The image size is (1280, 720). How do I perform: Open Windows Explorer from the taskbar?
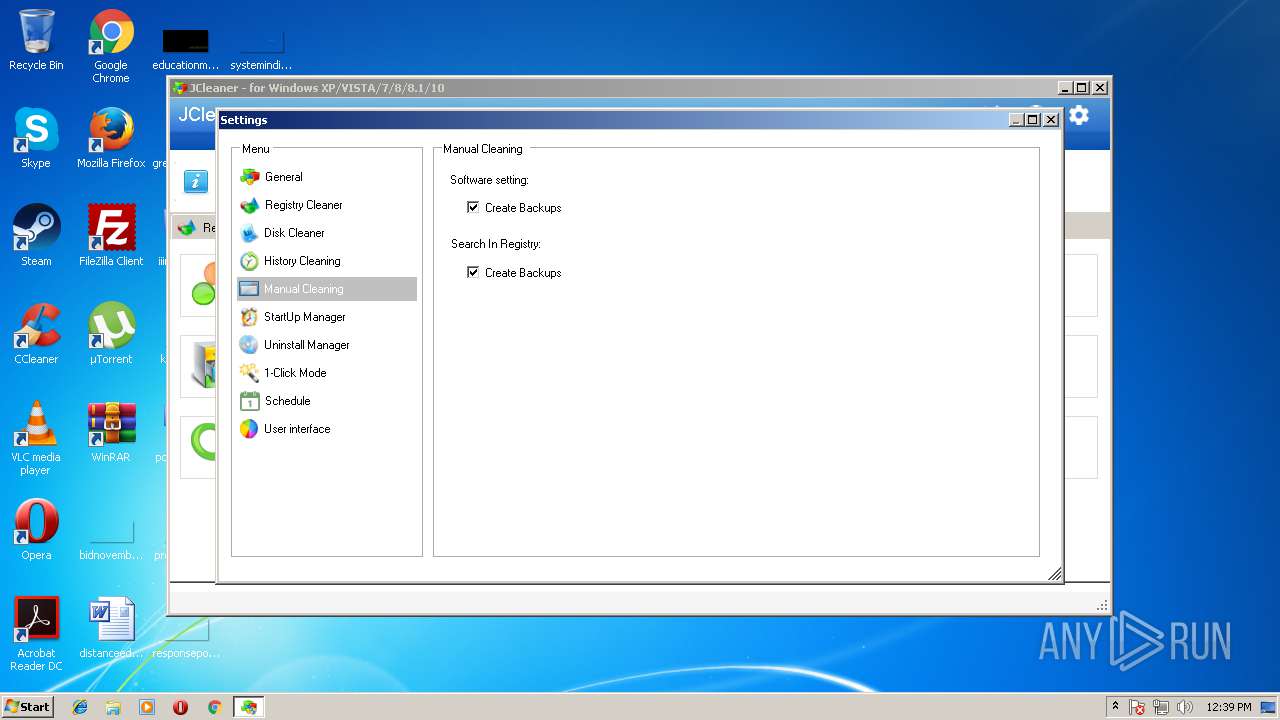[x=113, y=707]
